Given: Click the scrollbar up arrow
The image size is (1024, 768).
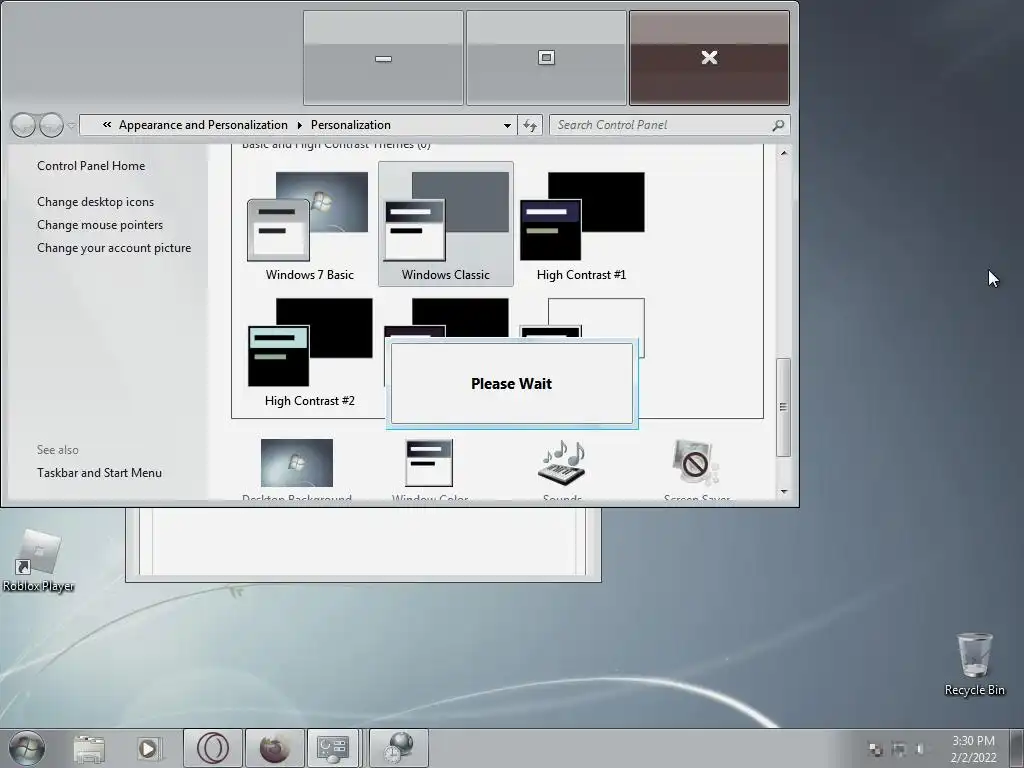Looking at the screenshot, I should point(784,153).
